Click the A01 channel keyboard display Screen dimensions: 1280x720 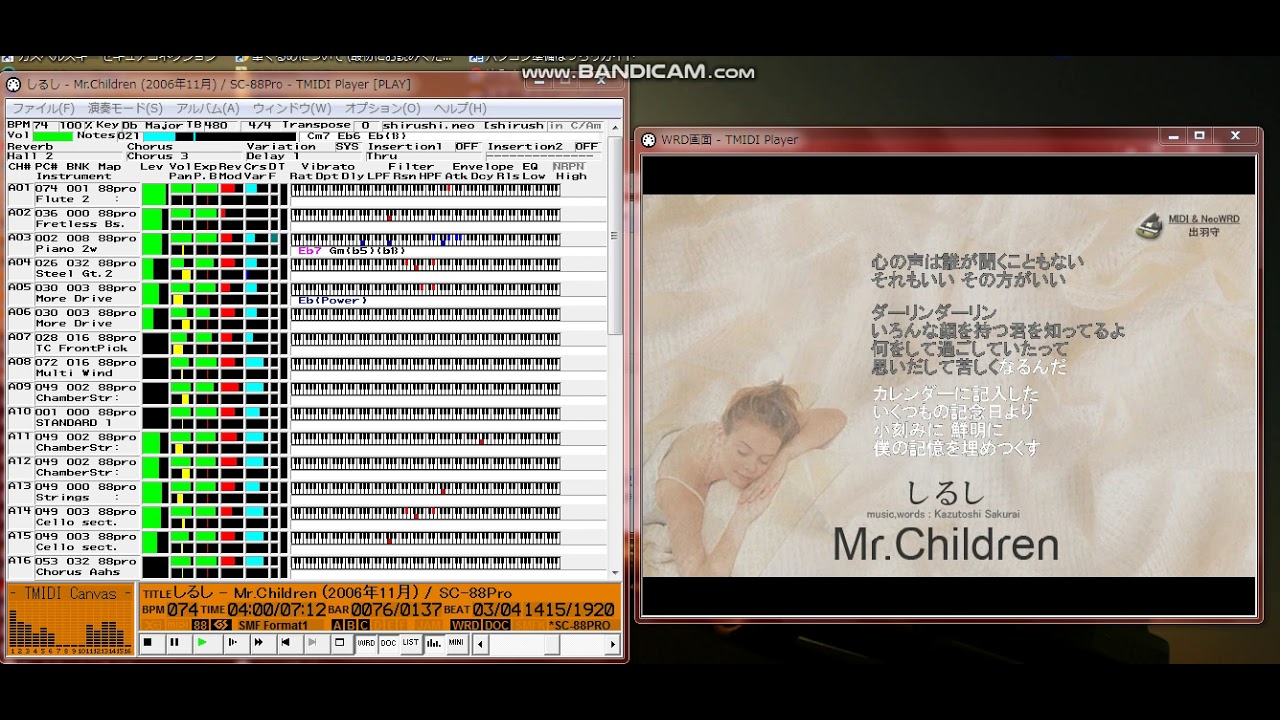pos(425,188)
